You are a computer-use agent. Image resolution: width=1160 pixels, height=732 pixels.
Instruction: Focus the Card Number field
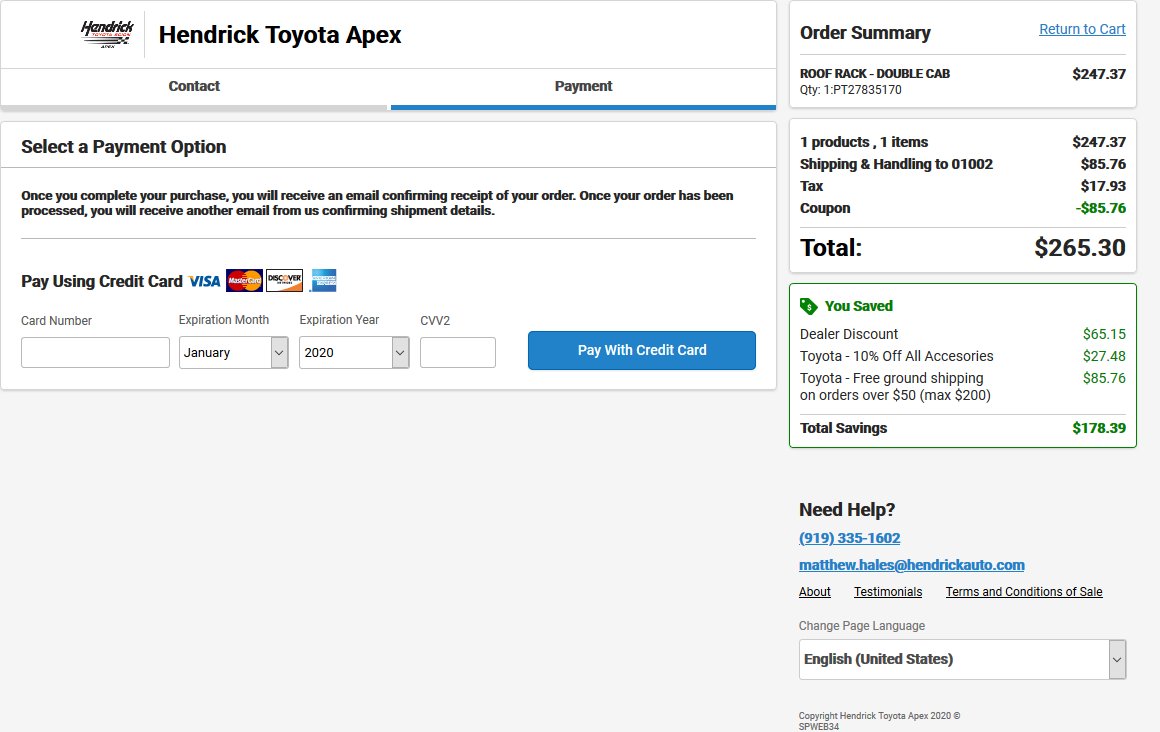(95, 352)
